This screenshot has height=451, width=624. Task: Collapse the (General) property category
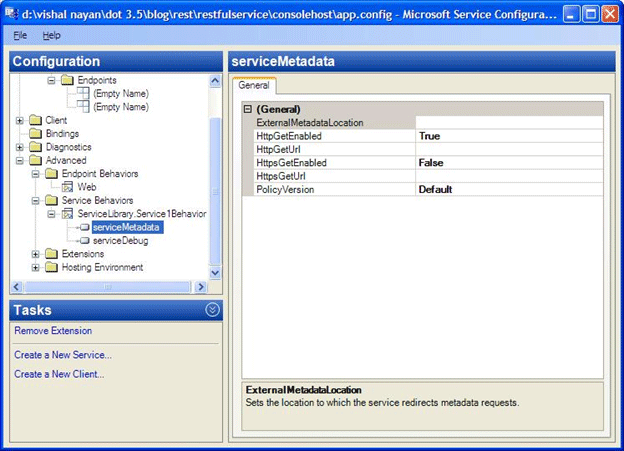pyautogui.click(x=247, y=109)
